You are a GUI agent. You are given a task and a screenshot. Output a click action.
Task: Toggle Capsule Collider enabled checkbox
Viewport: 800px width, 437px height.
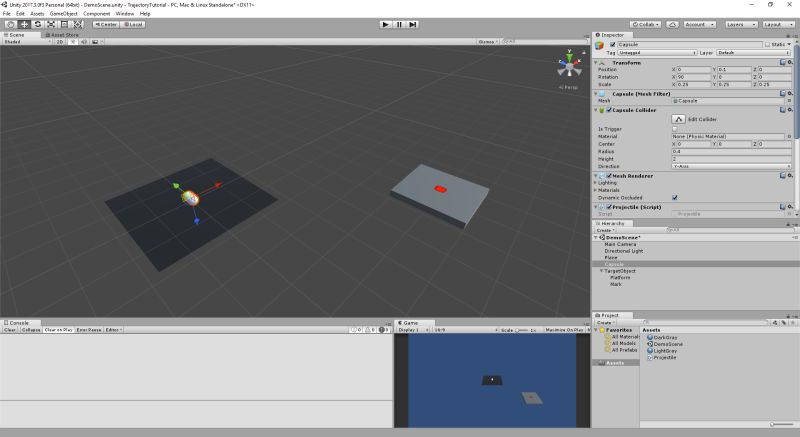pyautogui.click(x=609, y=110)
